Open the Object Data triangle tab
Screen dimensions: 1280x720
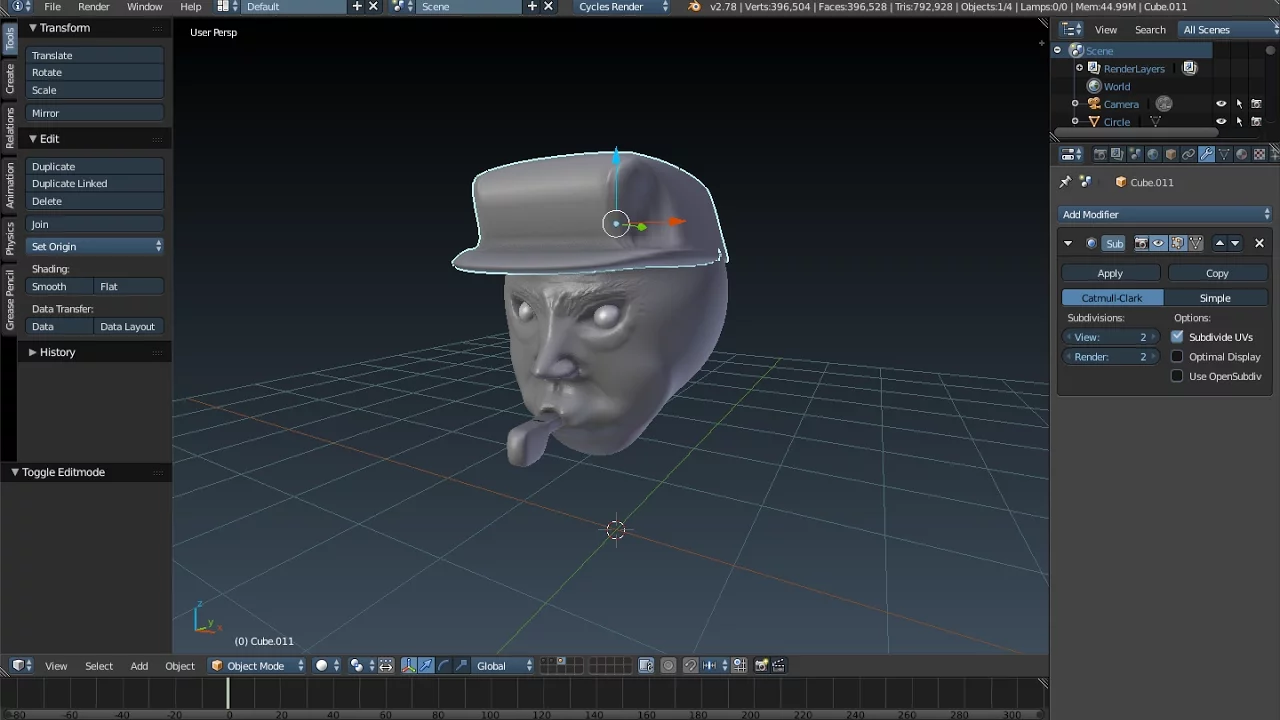(x=1224, y=154)
